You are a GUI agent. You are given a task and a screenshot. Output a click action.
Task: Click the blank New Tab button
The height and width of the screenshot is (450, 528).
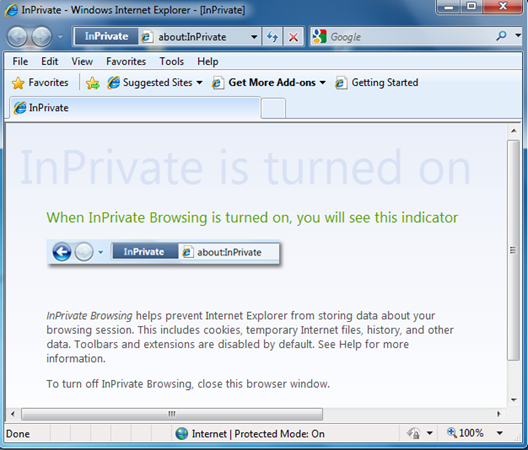click(273, 108)
